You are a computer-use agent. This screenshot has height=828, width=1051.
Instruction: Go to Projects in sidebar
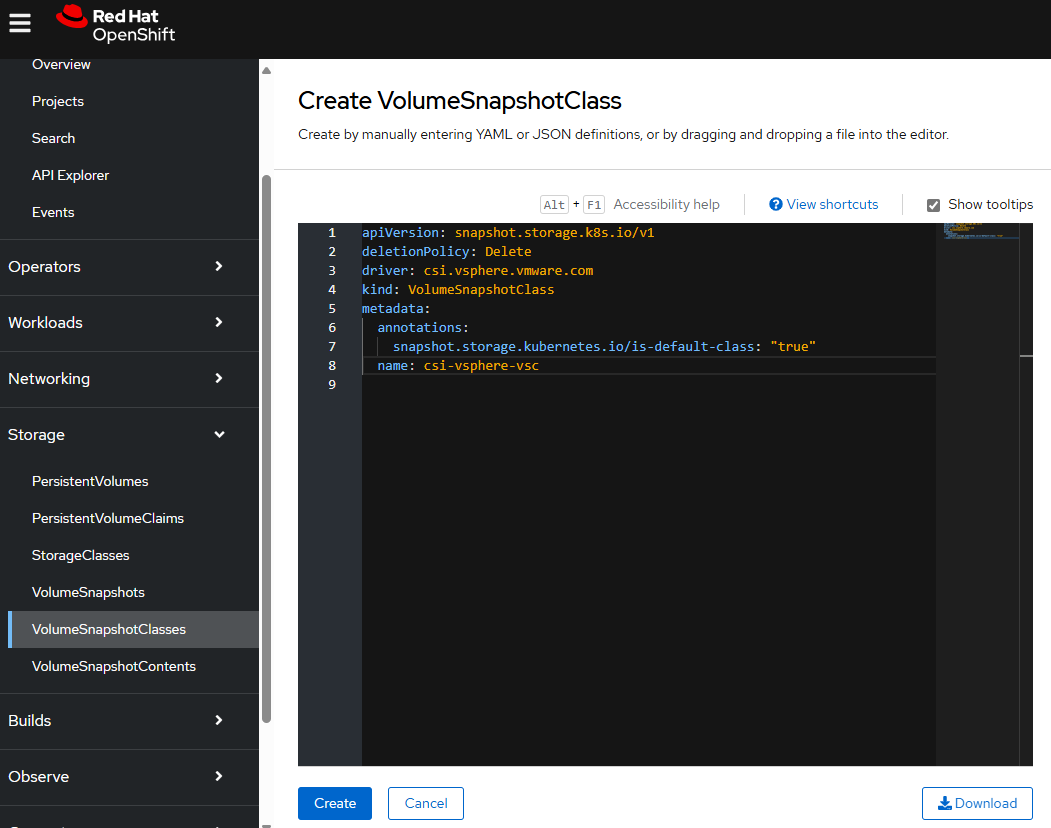coord(58,101)
